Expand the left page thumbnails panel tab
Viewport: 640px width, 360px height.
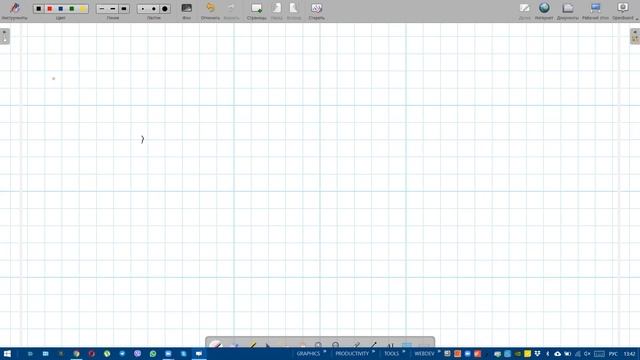tap(4, 36)
